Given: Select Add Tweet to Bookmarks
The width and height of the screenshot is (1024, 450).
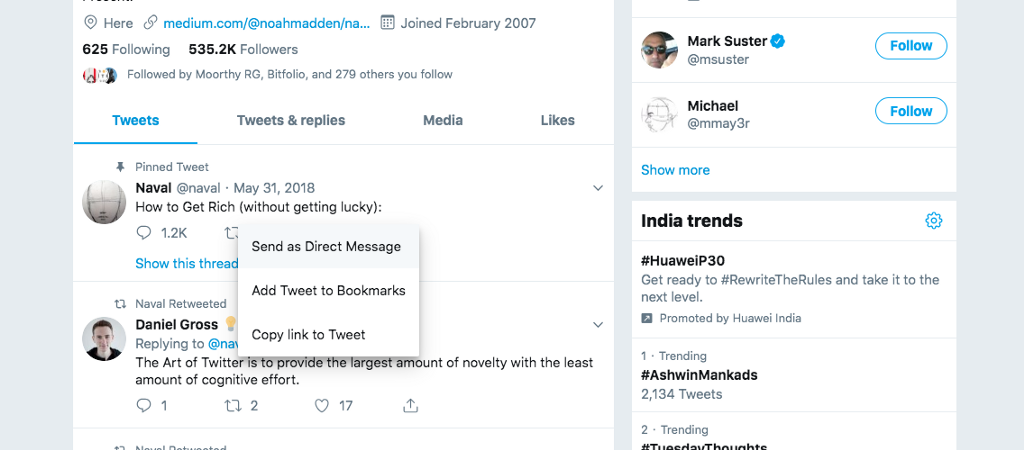Looking at the screenshot, I should coord(328,291).
